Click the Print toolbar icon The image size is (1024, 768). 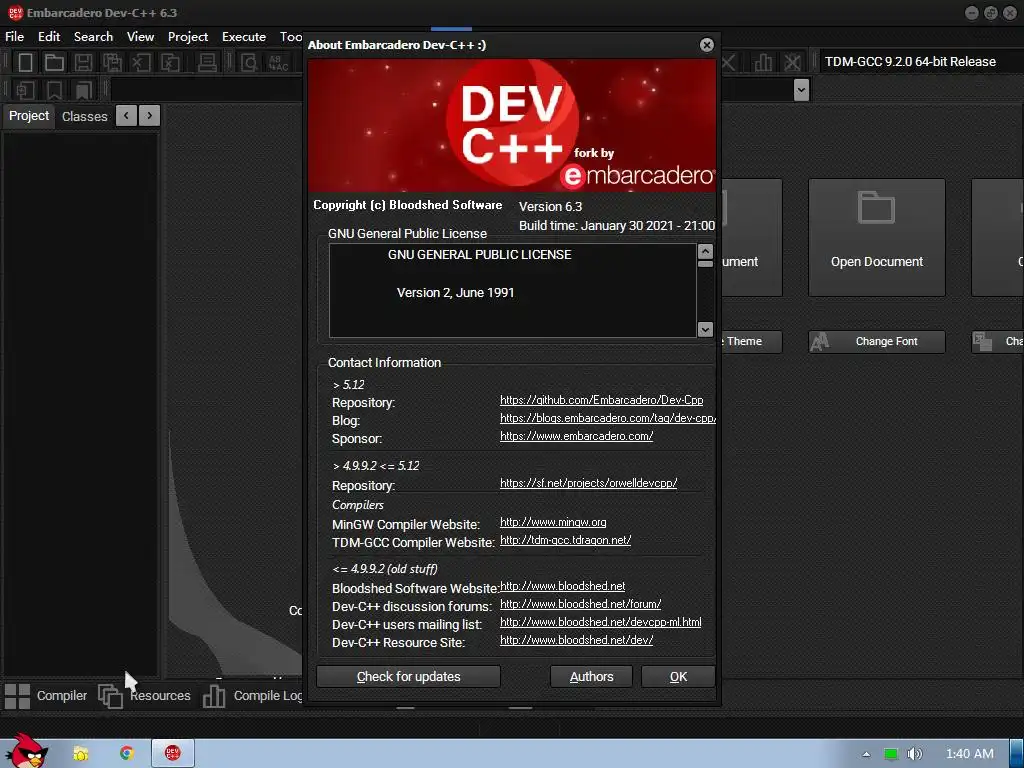(207, 63)
